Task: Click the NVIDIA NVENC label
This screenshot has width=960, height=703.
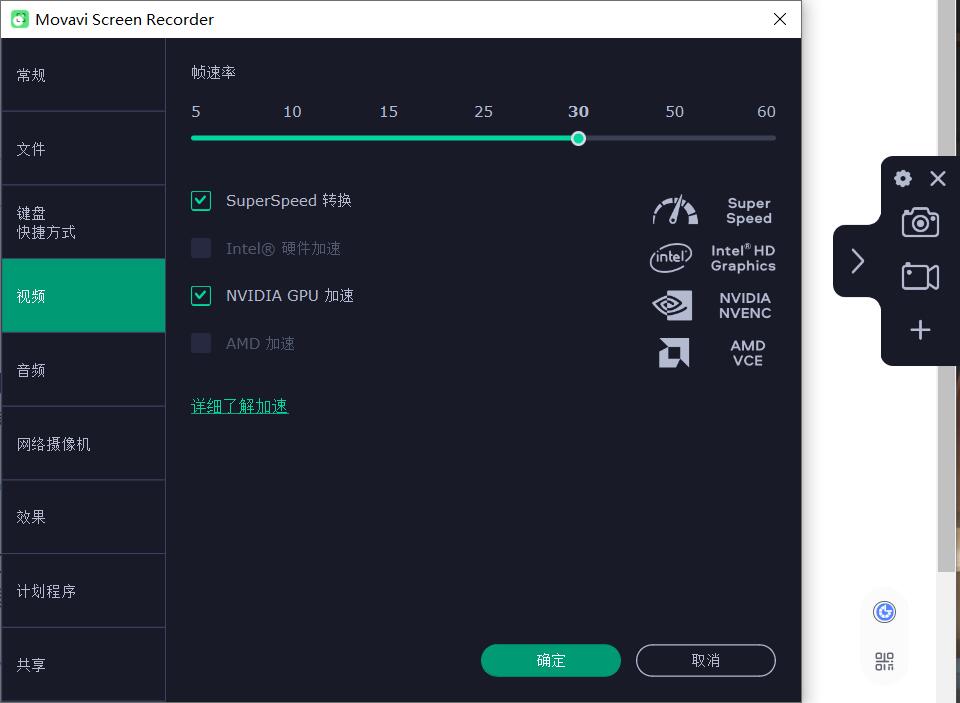Action: point(744,305)
